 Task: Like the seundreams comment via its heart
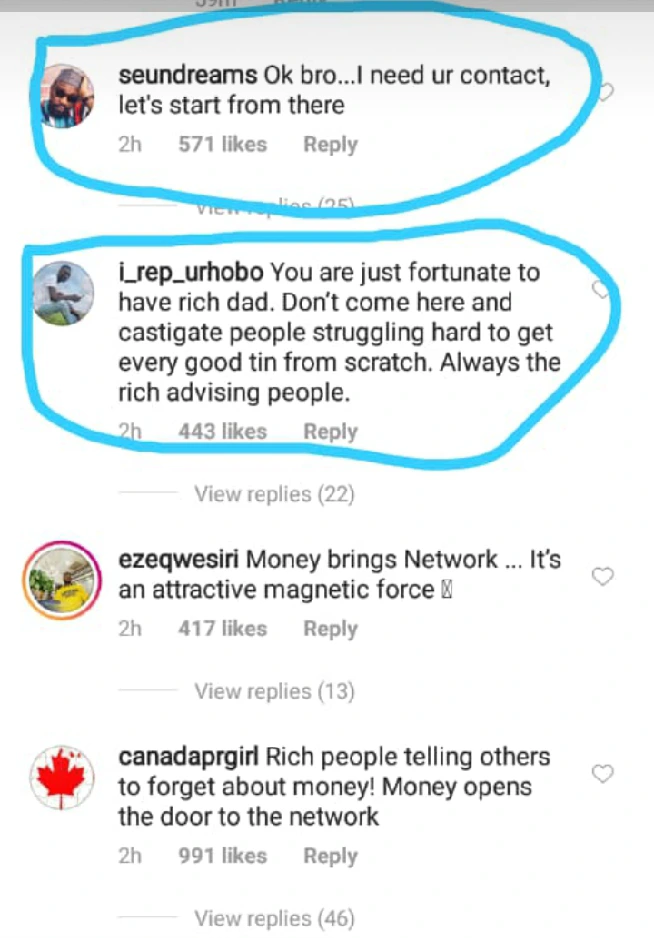tap(604, 92)
